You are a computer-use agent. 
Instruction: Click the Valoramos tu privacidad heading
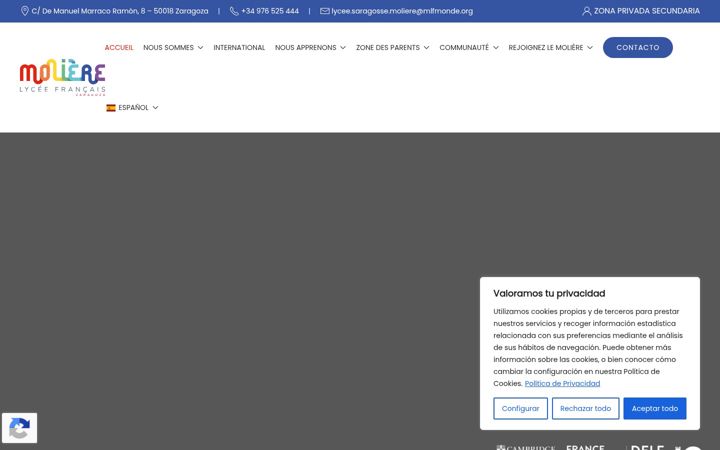click(x=549, y=293)
